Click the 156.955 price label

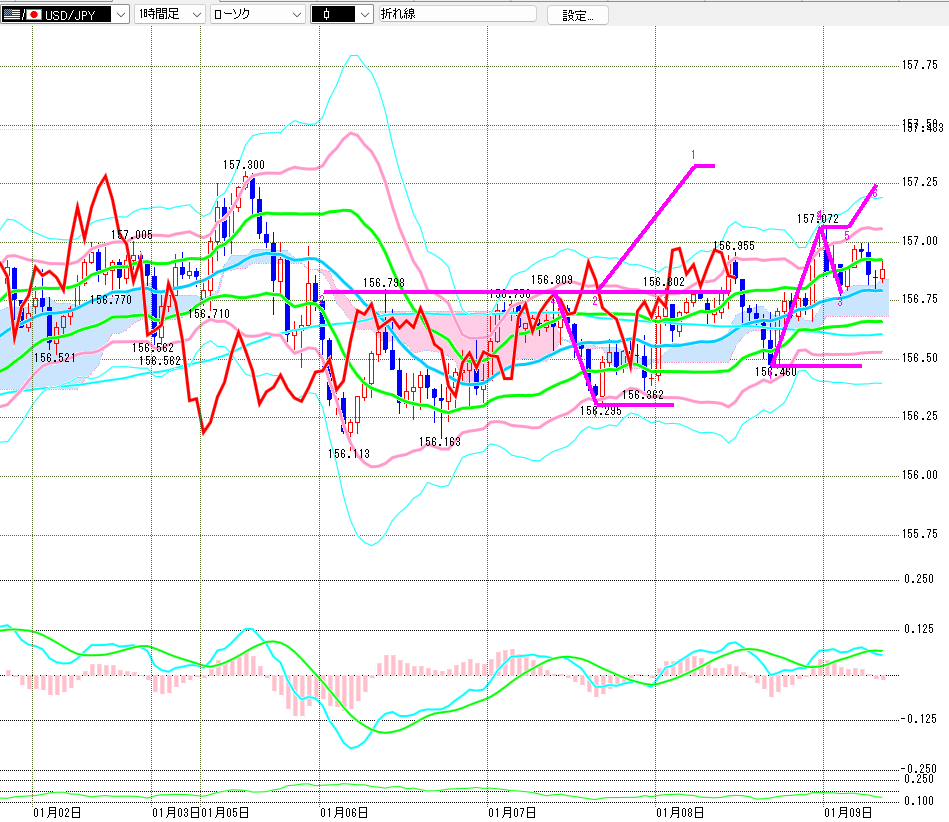[733, 246]
